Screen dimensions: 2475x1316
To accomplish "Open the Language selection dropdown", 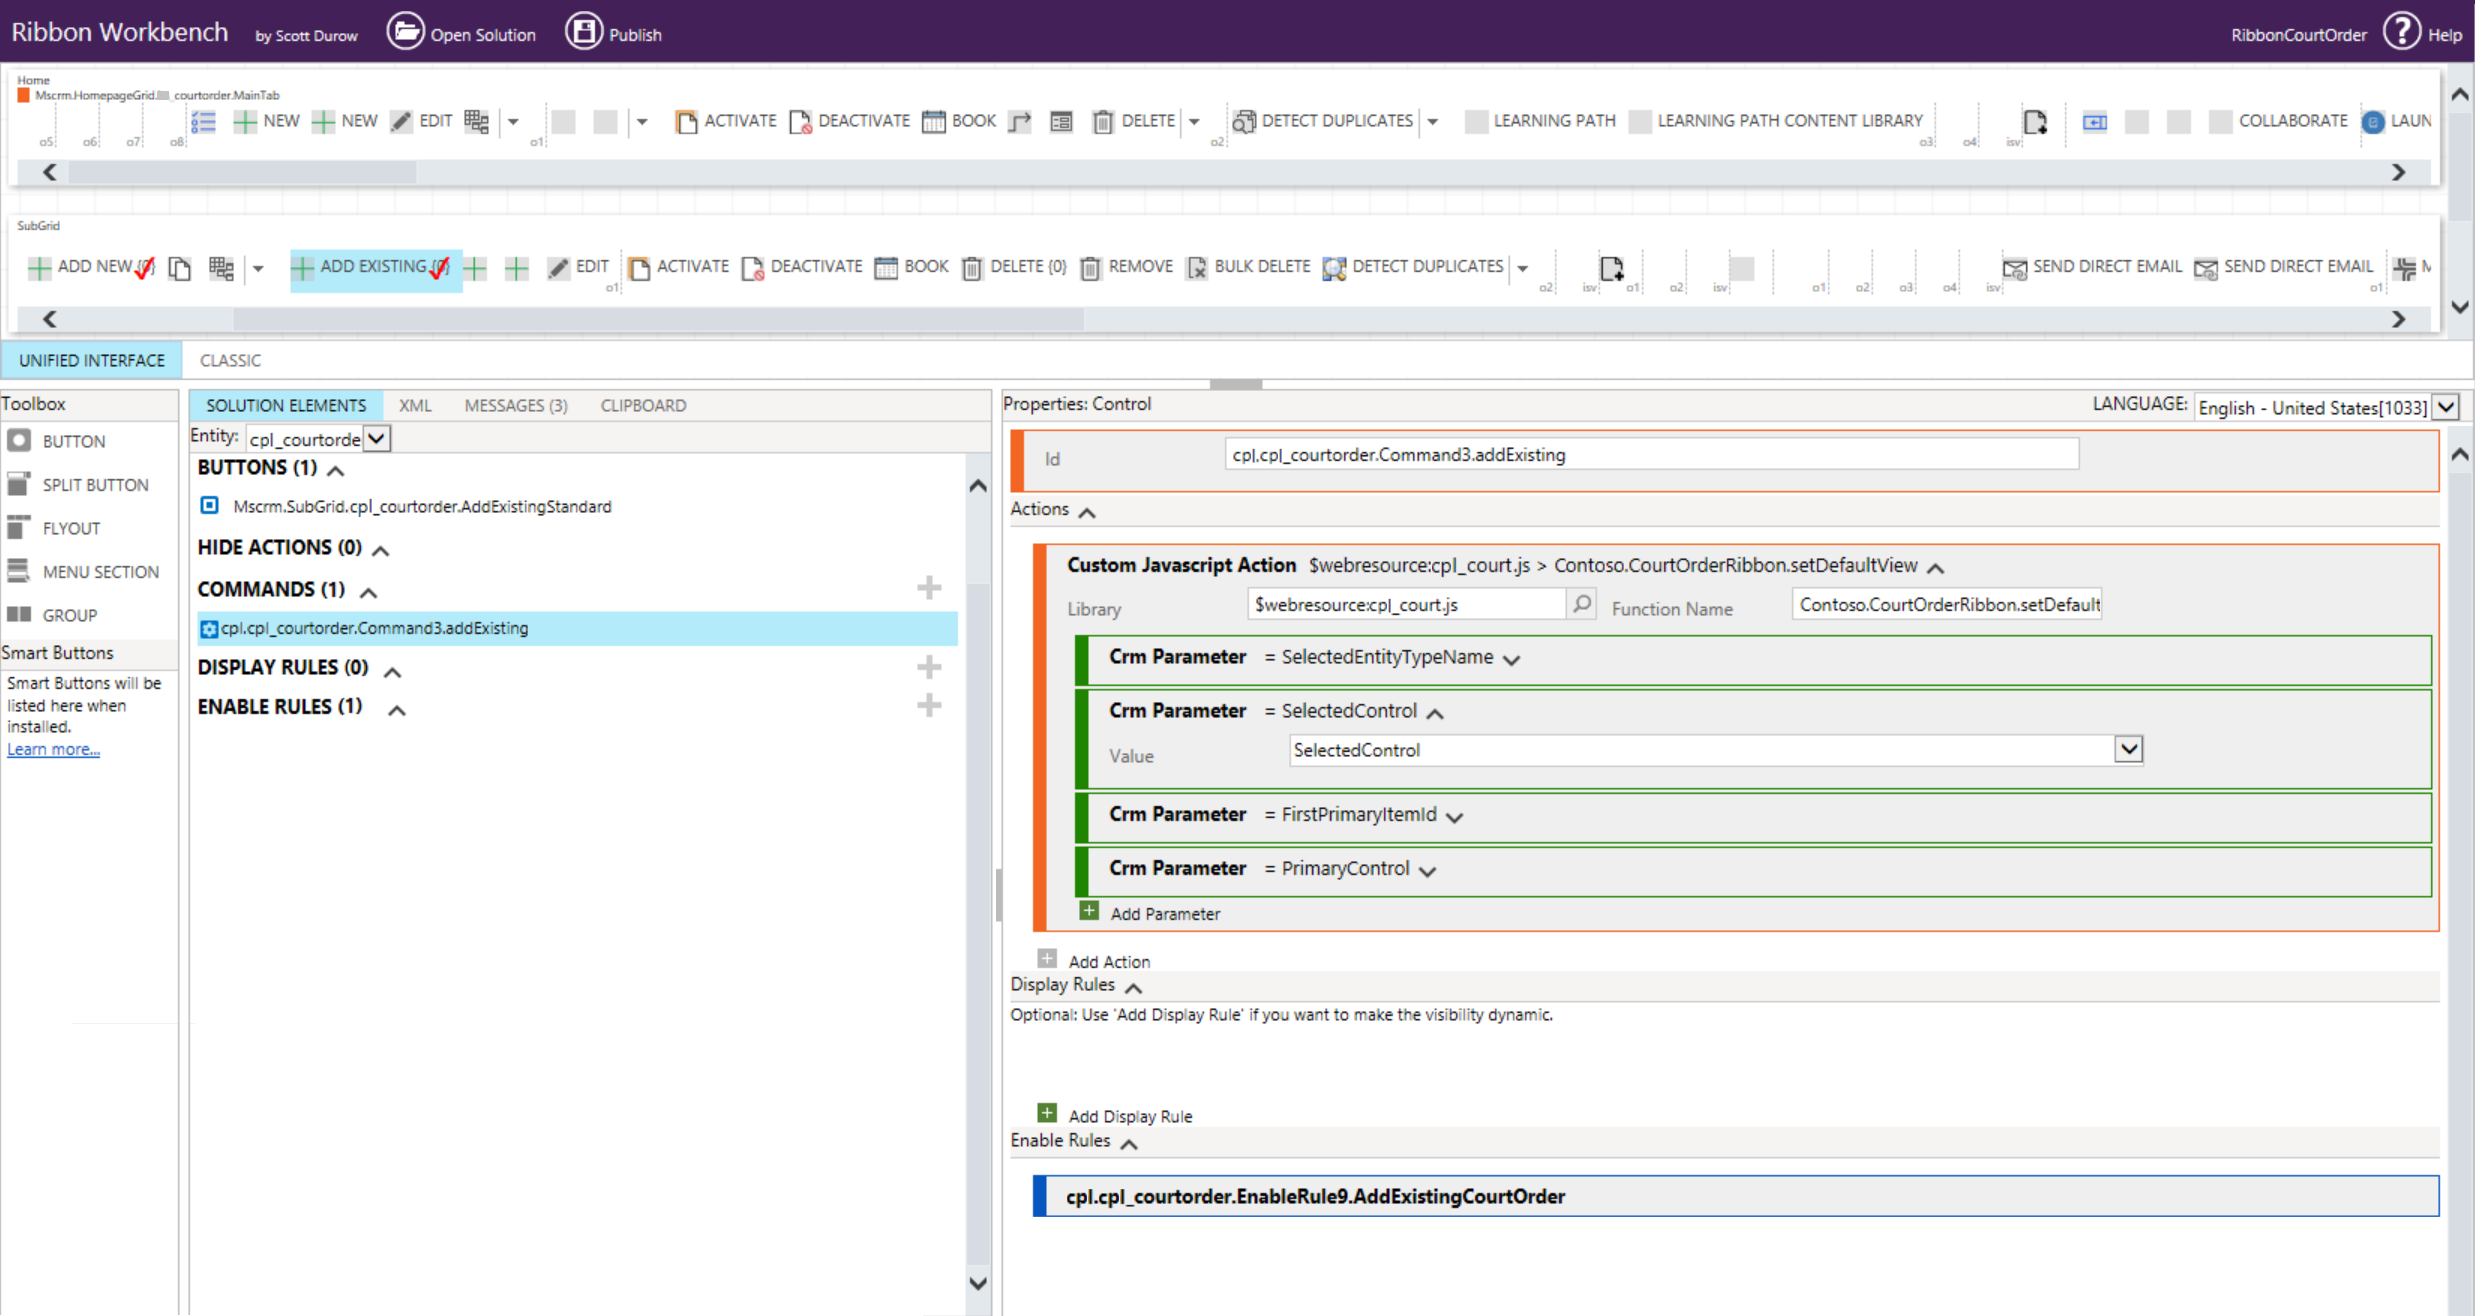I will (2446, 407).
